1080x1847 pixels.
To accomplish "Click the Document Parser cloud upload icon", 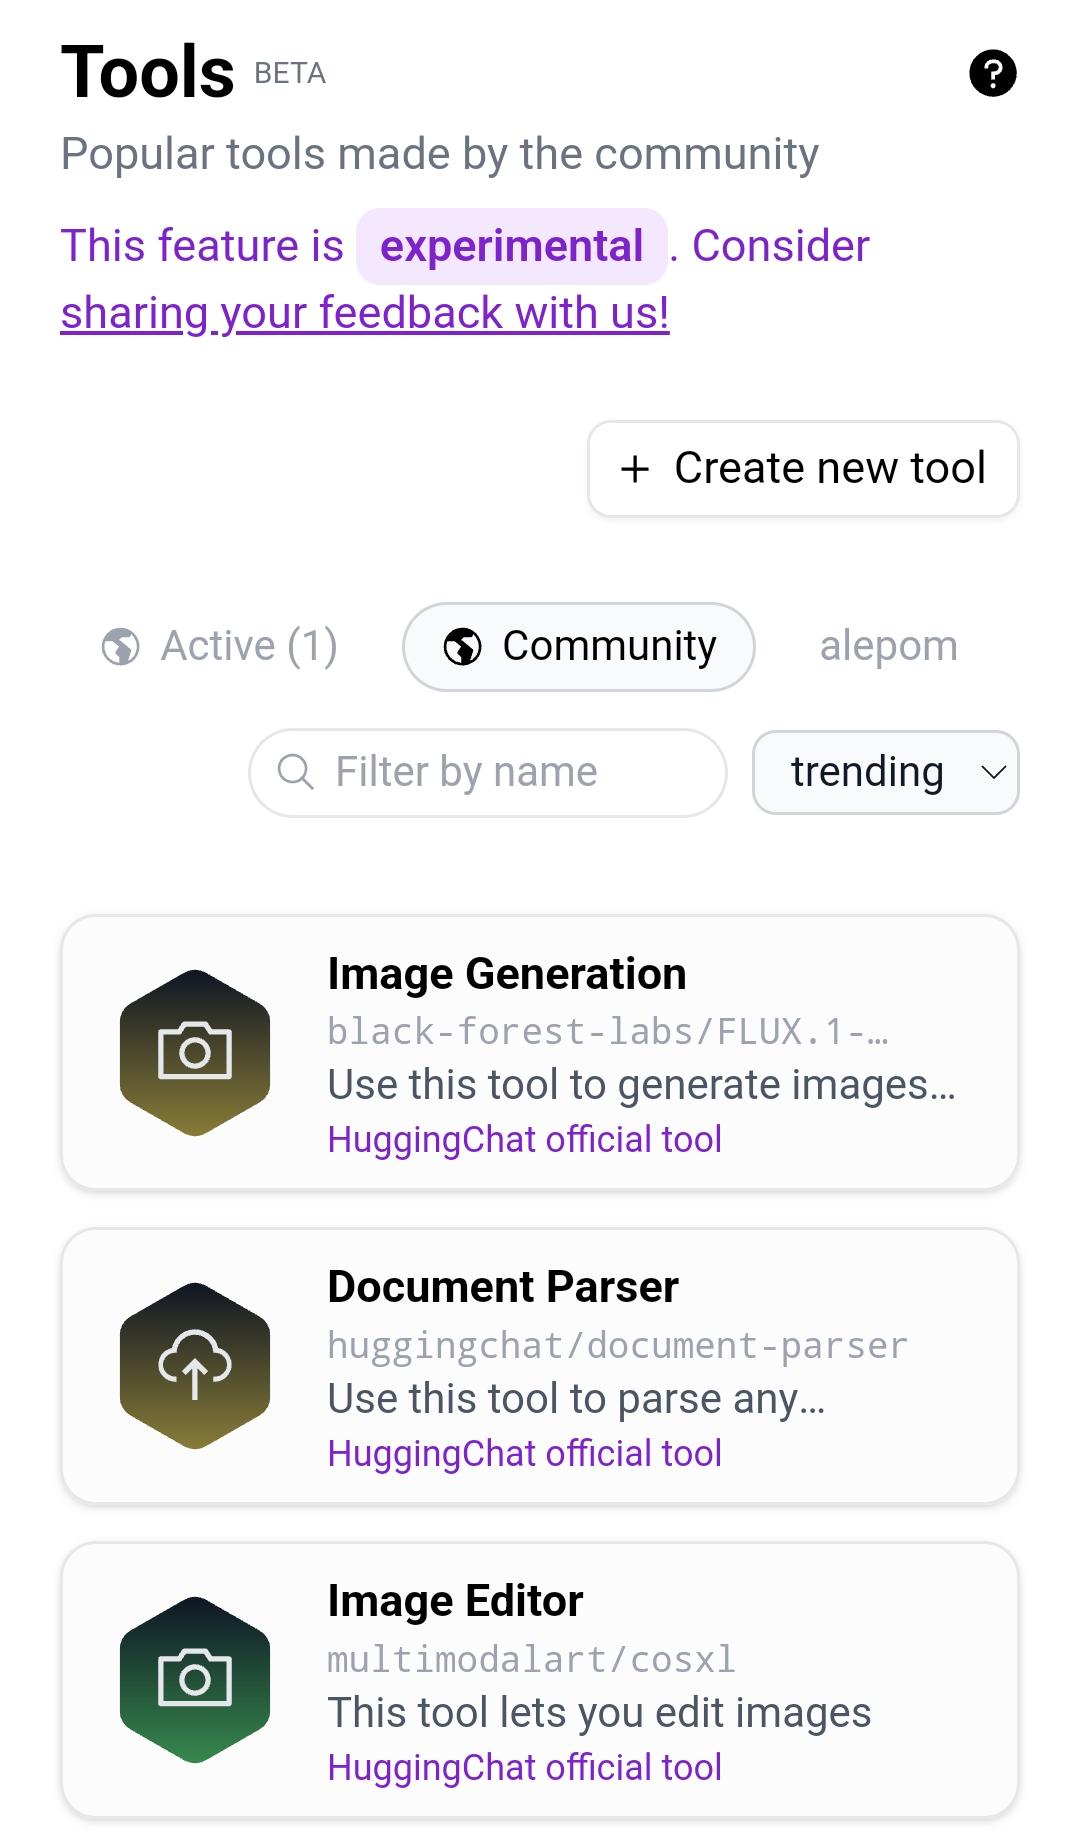I will pos(195,1365).
